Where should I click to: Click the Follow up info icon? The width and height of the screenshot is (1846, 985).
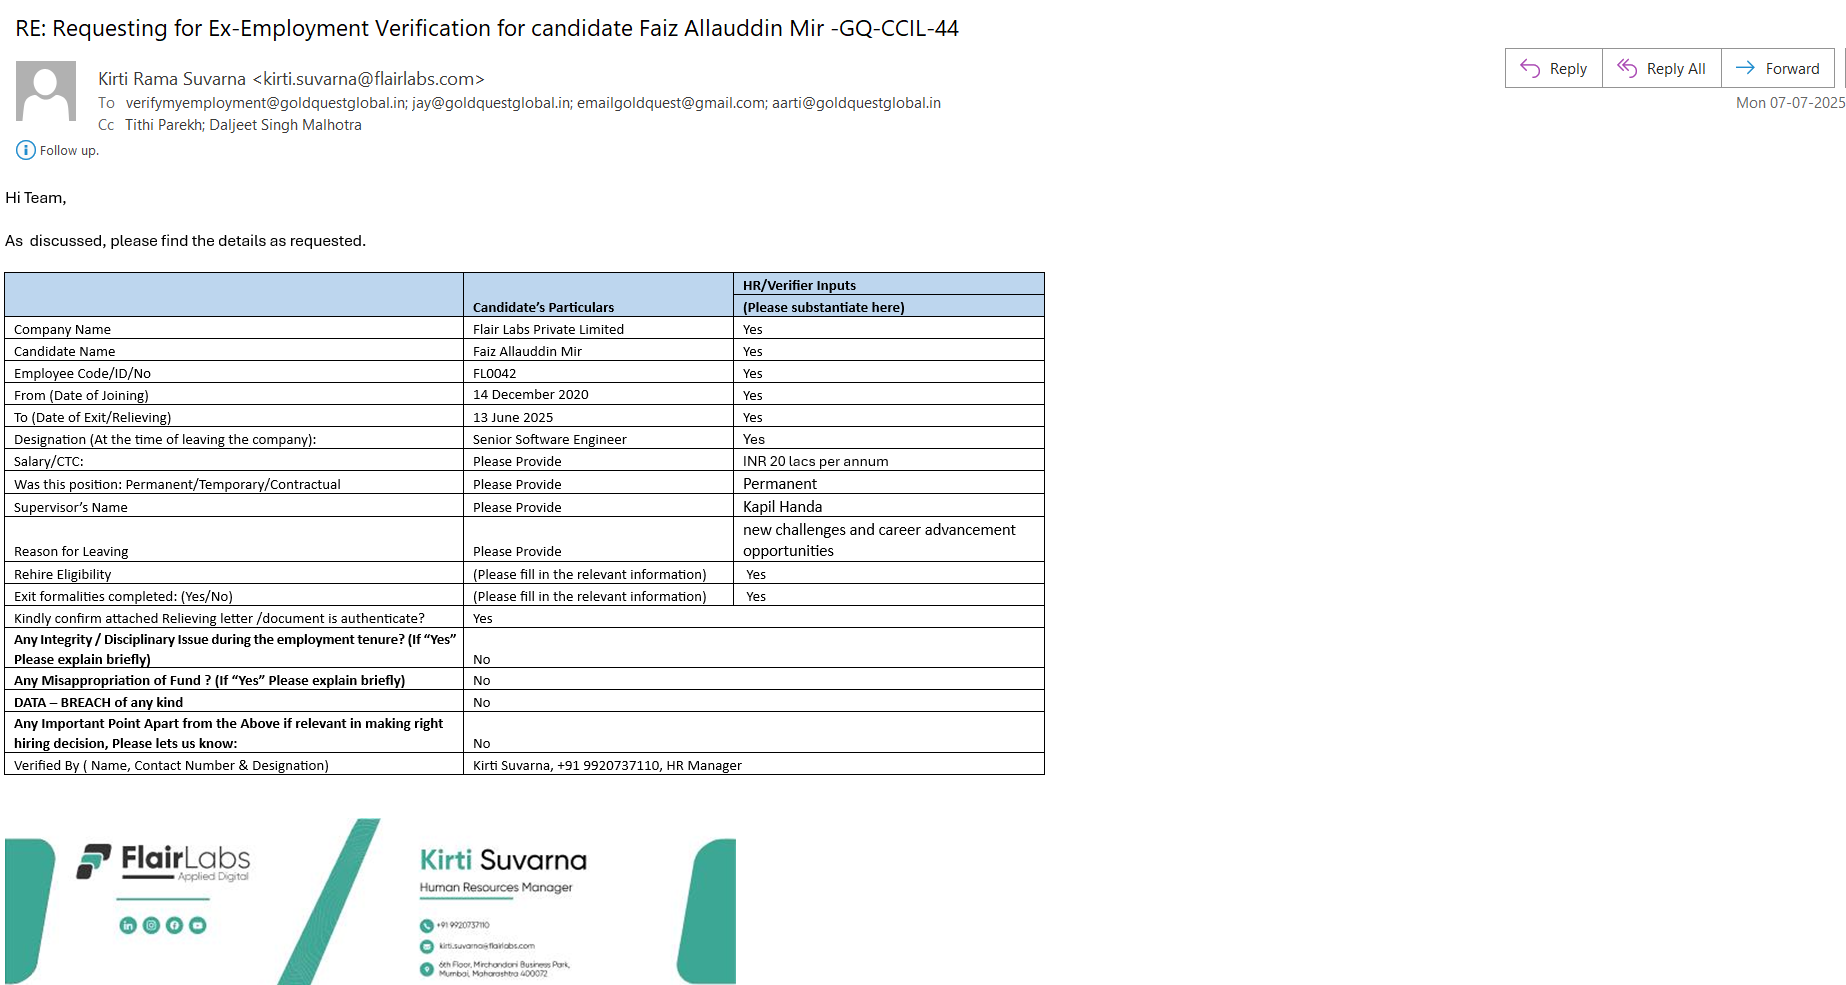[x=25, y=150]
